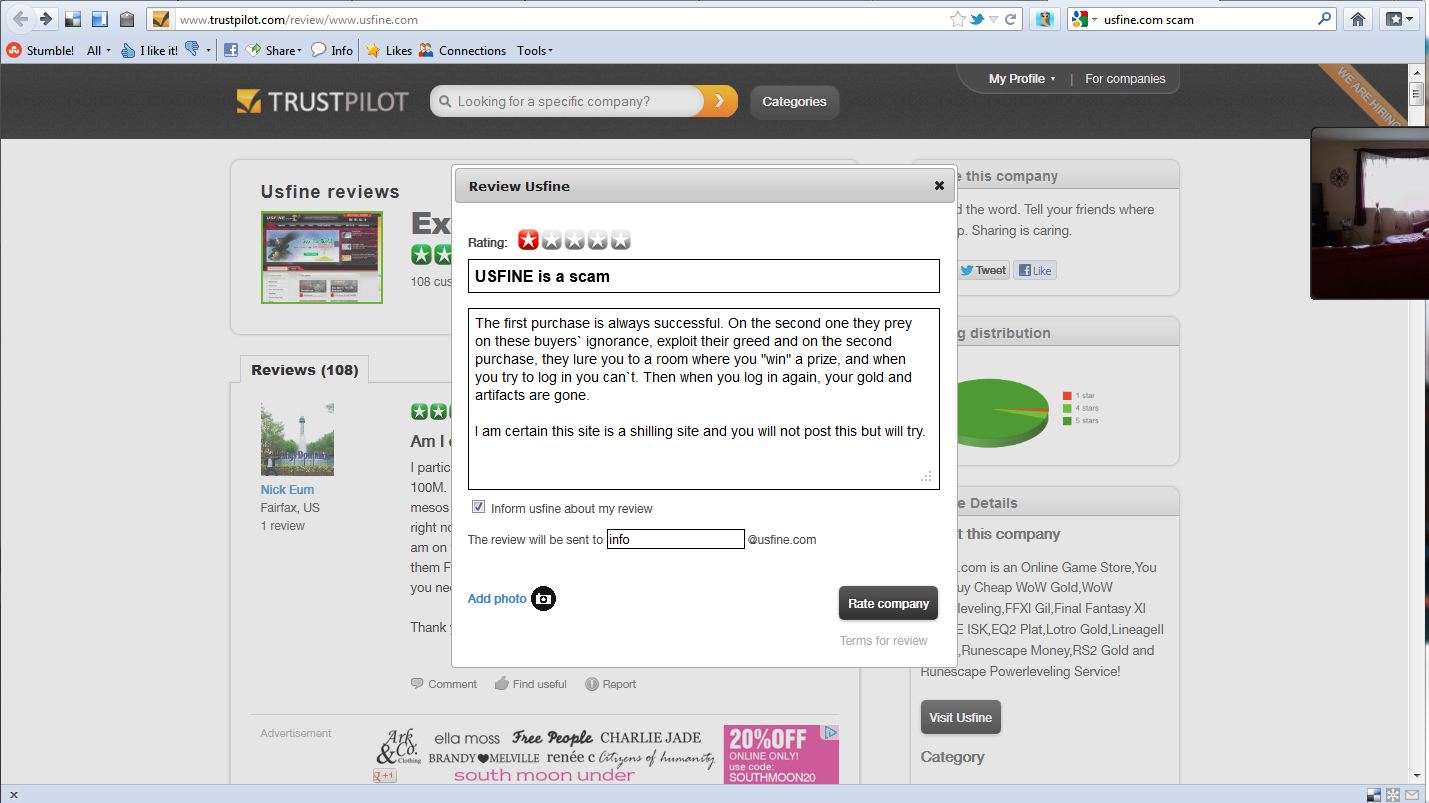This screenshot has width=1429, height=803.
Task: Bookmark this page with the star icon
Action: [957, 19]
